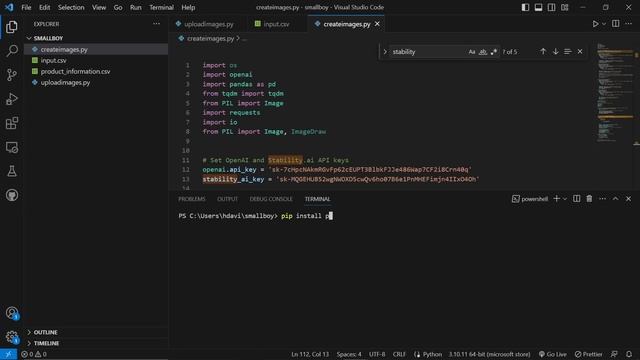Expand the replace field in find widget
This screenshot has height=360, width=640.
click(x=384, y=52)
